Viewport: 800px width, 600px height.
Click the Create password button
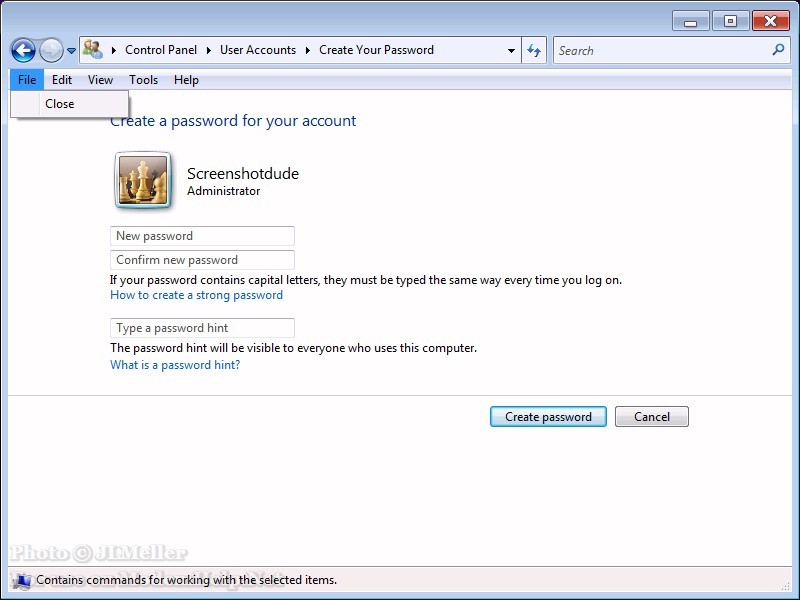[x=548, y=417]
